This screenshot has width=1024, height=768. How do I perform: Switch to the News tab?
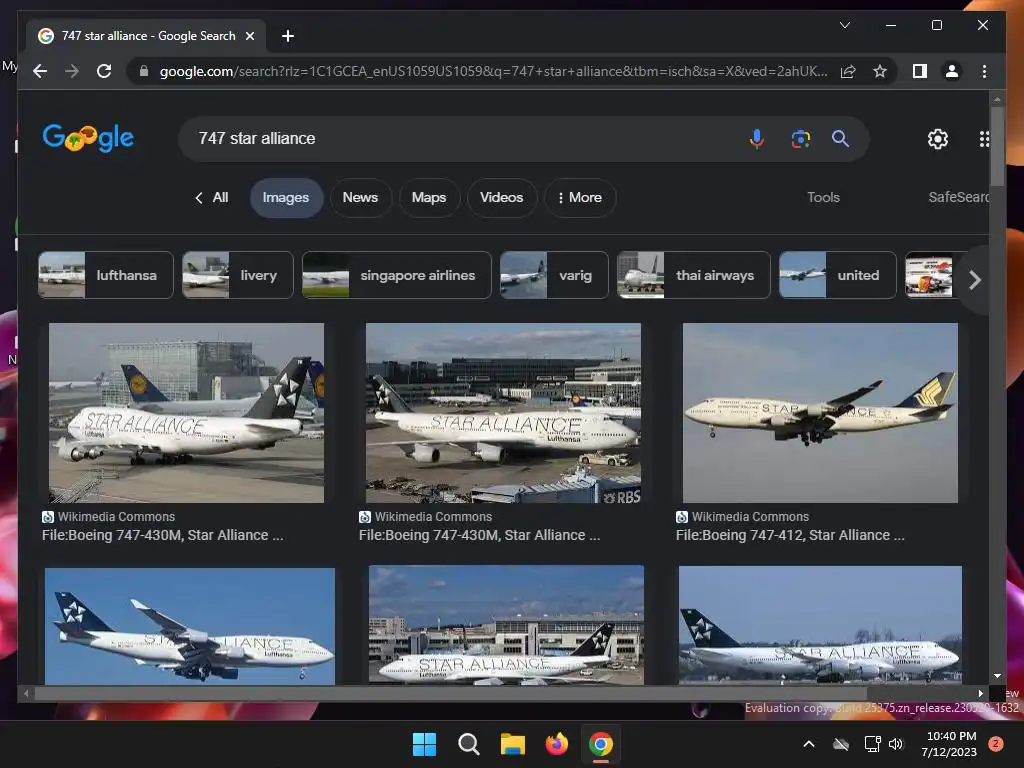coord(360,197)
